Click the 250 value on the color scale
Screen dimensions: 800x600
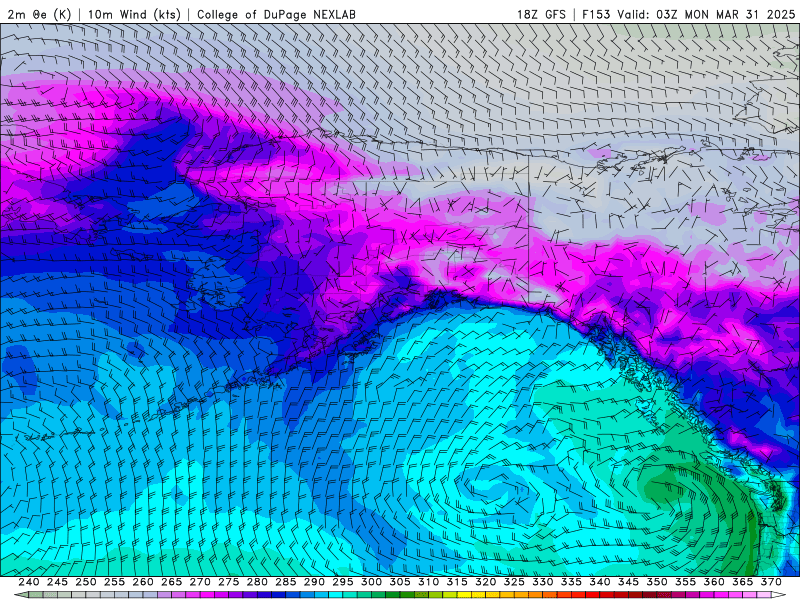coord(86,582)
